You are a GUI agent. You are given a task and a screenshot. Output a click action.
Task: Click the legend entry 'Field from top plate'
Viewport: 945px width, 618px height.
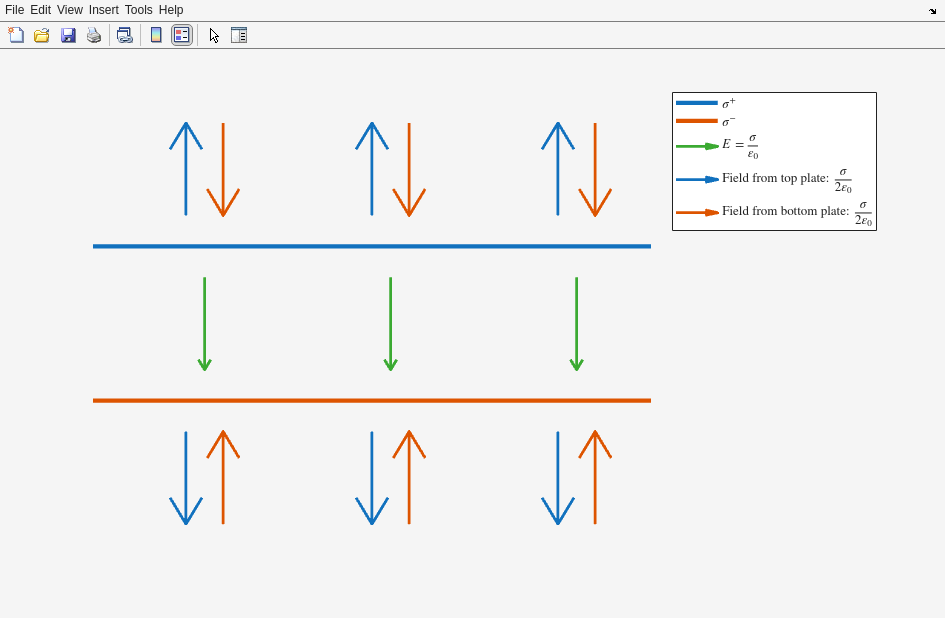pyautogui.click(x=775, y=178)
